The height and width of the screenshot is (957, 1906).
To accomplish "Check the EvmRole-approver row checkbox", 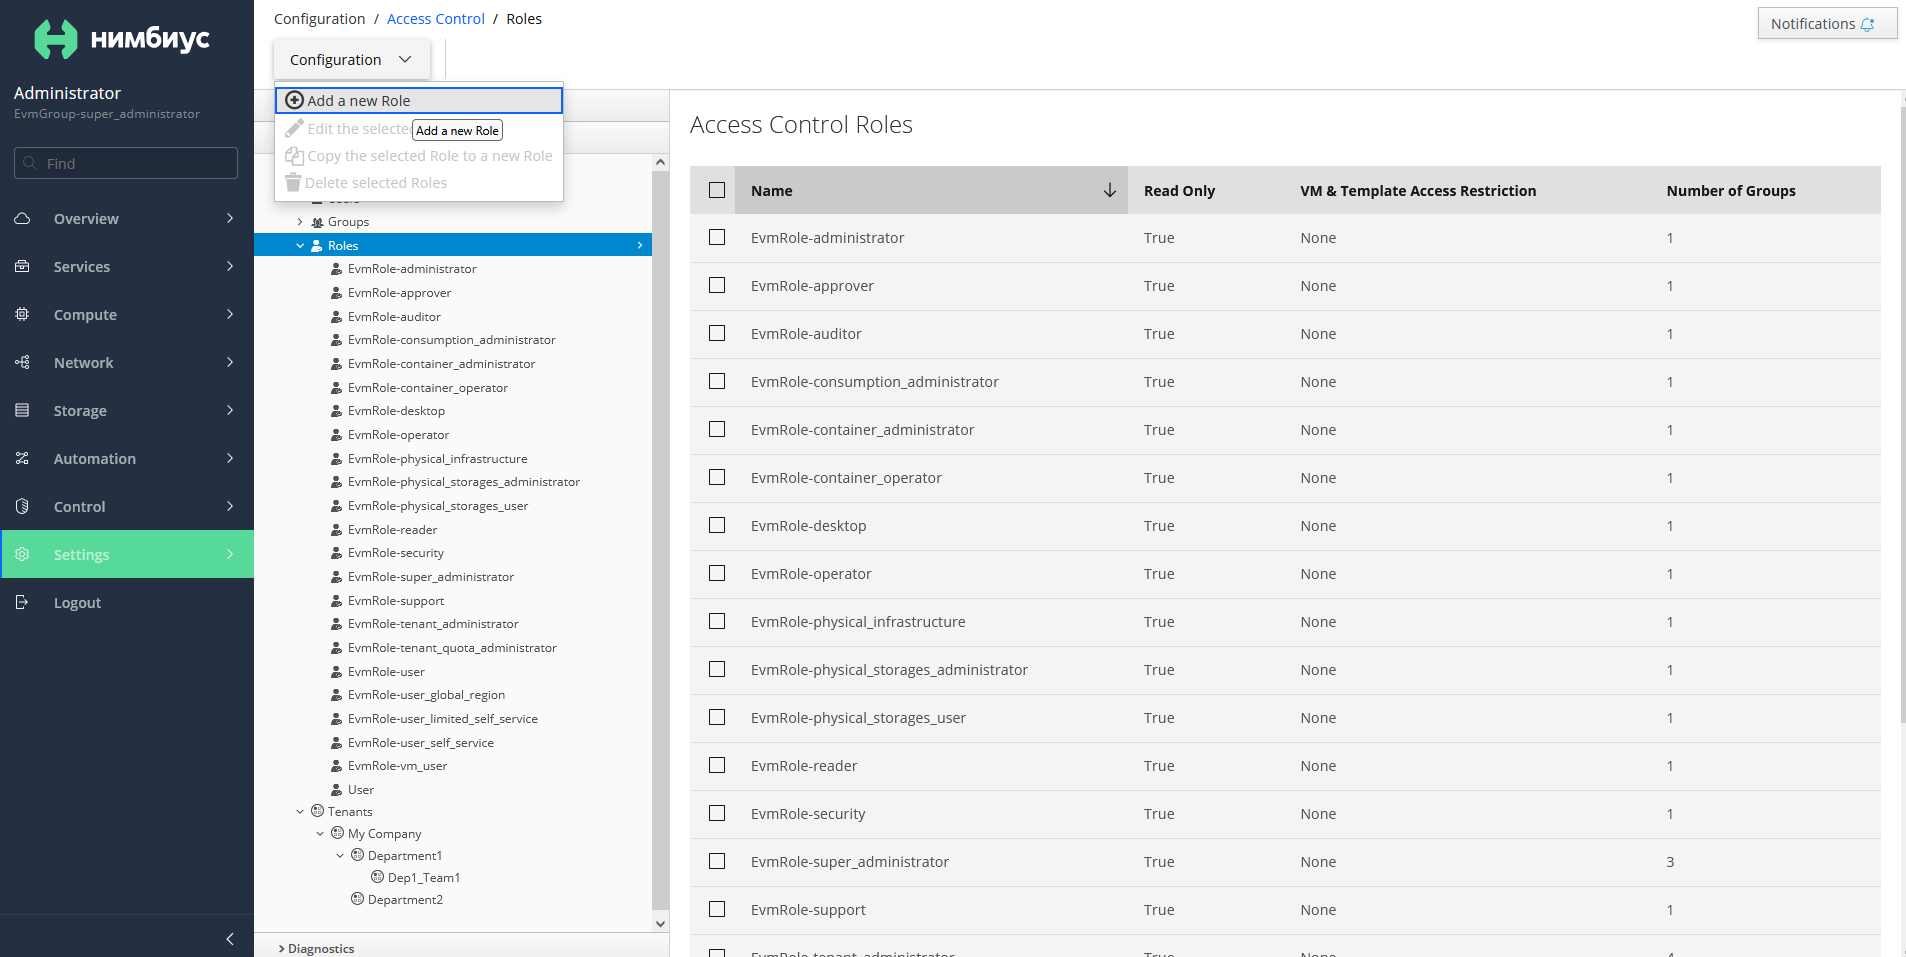I will coord(717,285).
